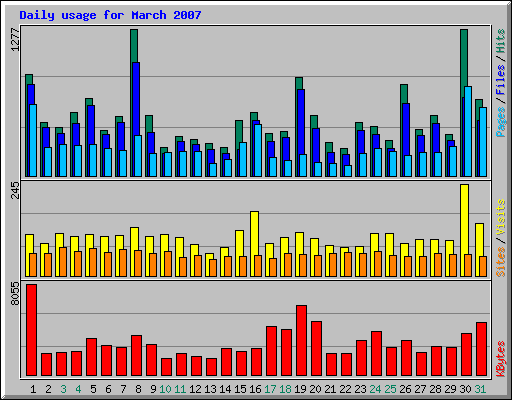Click the red KBytes bar for day 31
512x400 pixels.
coord(482,349)
